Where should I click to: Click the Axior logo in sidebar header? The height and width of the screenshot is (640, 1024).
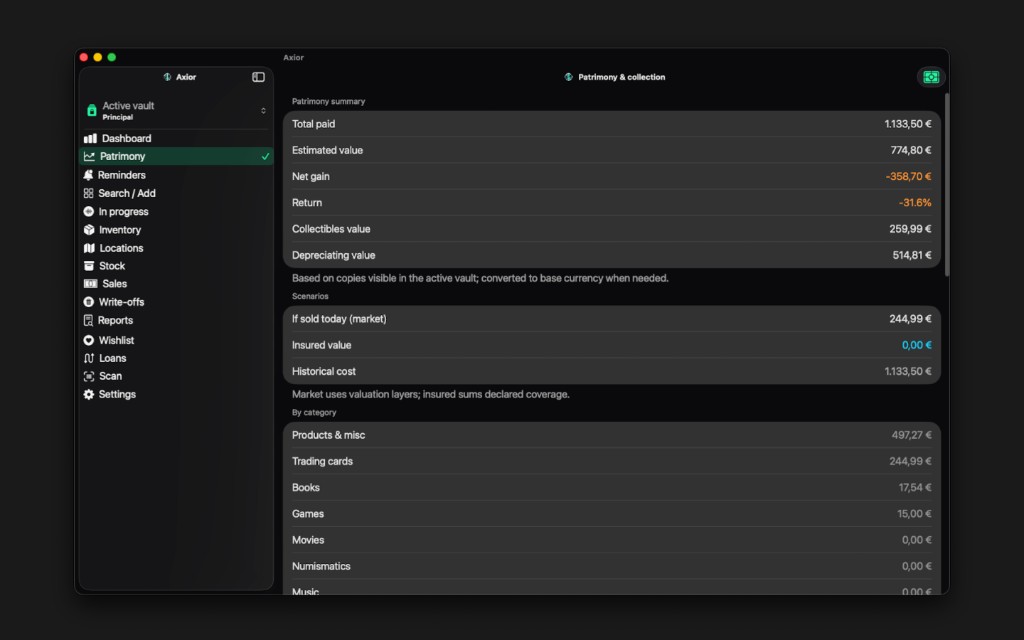tap(167, 77)
